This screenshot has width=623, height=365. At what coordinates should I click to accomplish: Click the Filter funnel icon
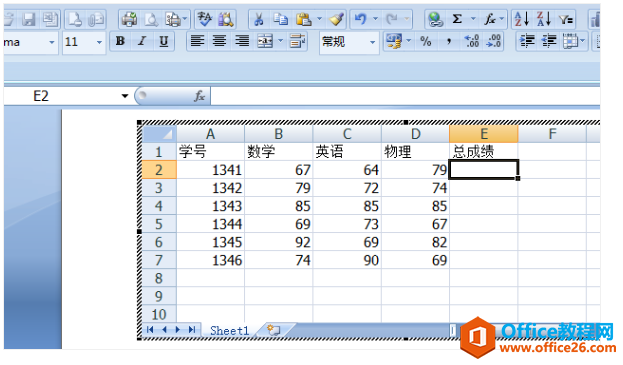click(565, 19)
